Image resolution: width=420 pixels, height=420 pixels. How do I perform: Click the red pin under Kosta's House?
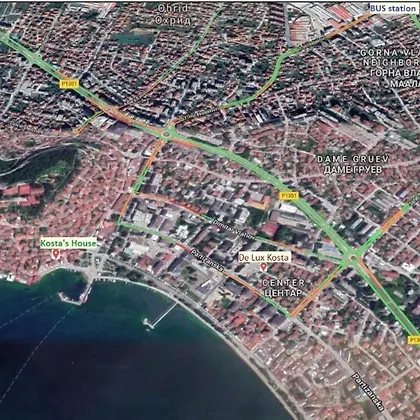[x=56, y=254]
